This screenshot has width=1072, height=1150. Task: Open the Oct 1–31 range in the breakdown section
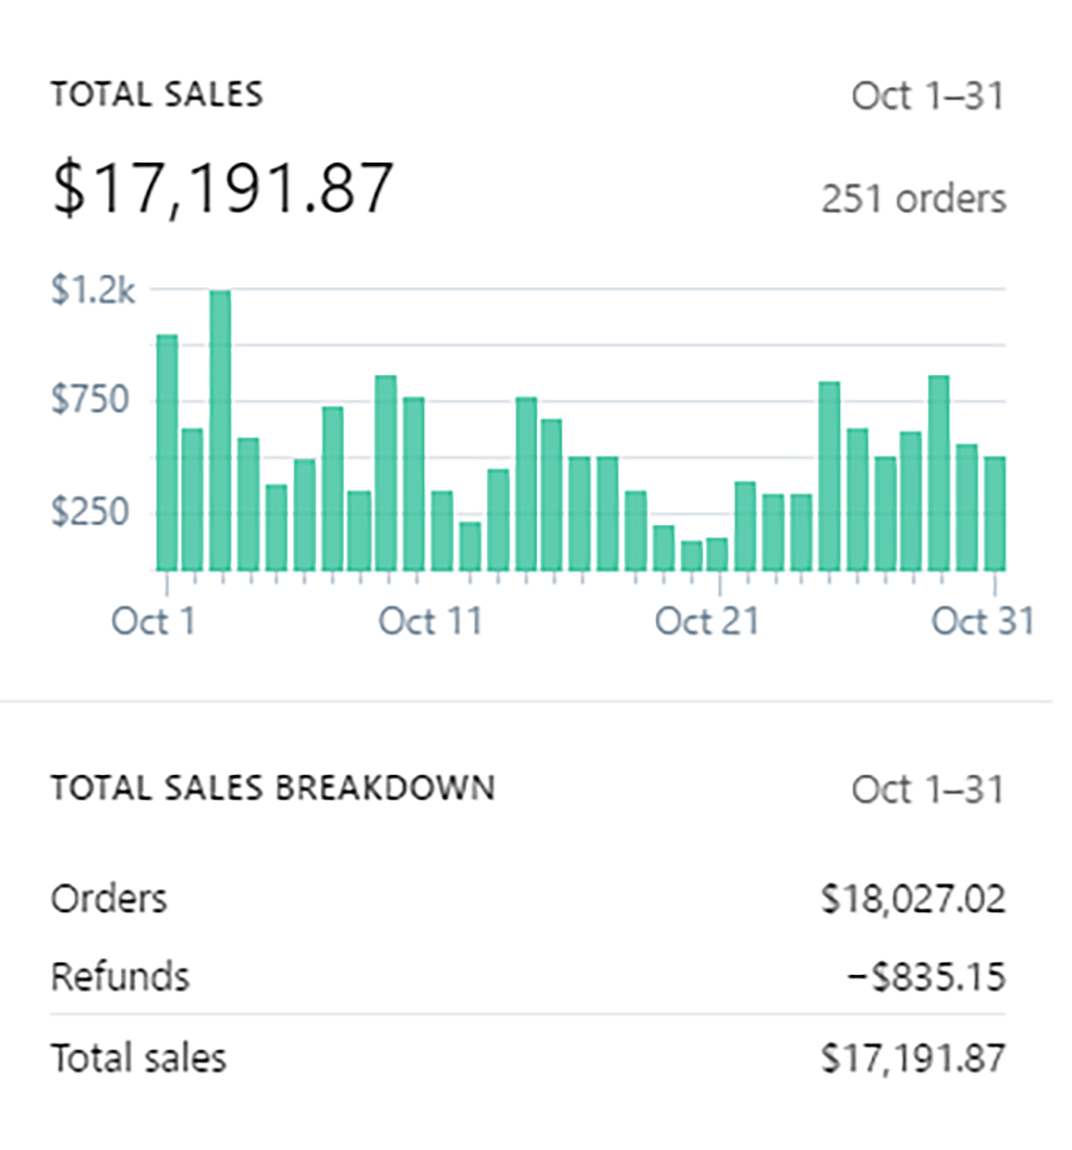tap(927, 790)
